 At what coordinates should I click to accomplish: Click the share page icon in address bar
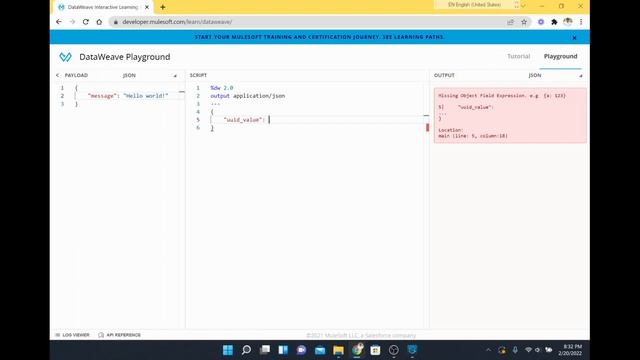point(511,22)
